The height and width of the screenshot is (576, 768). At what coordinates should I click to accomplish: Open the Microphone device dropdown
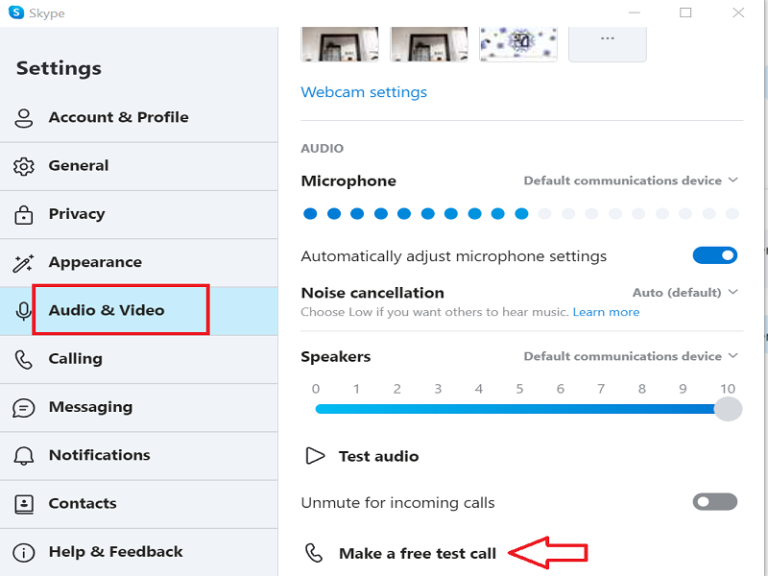click(x=630, y=181)
